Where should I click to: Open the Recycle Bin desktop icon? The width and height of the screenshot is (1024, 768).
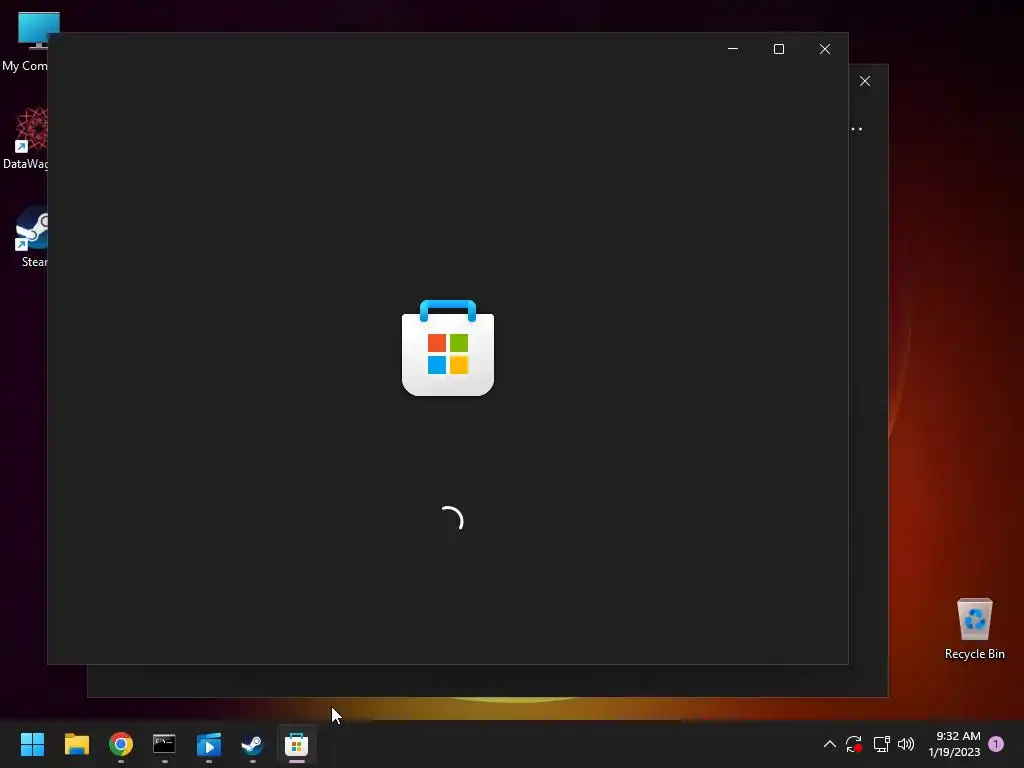coord(974,629)
